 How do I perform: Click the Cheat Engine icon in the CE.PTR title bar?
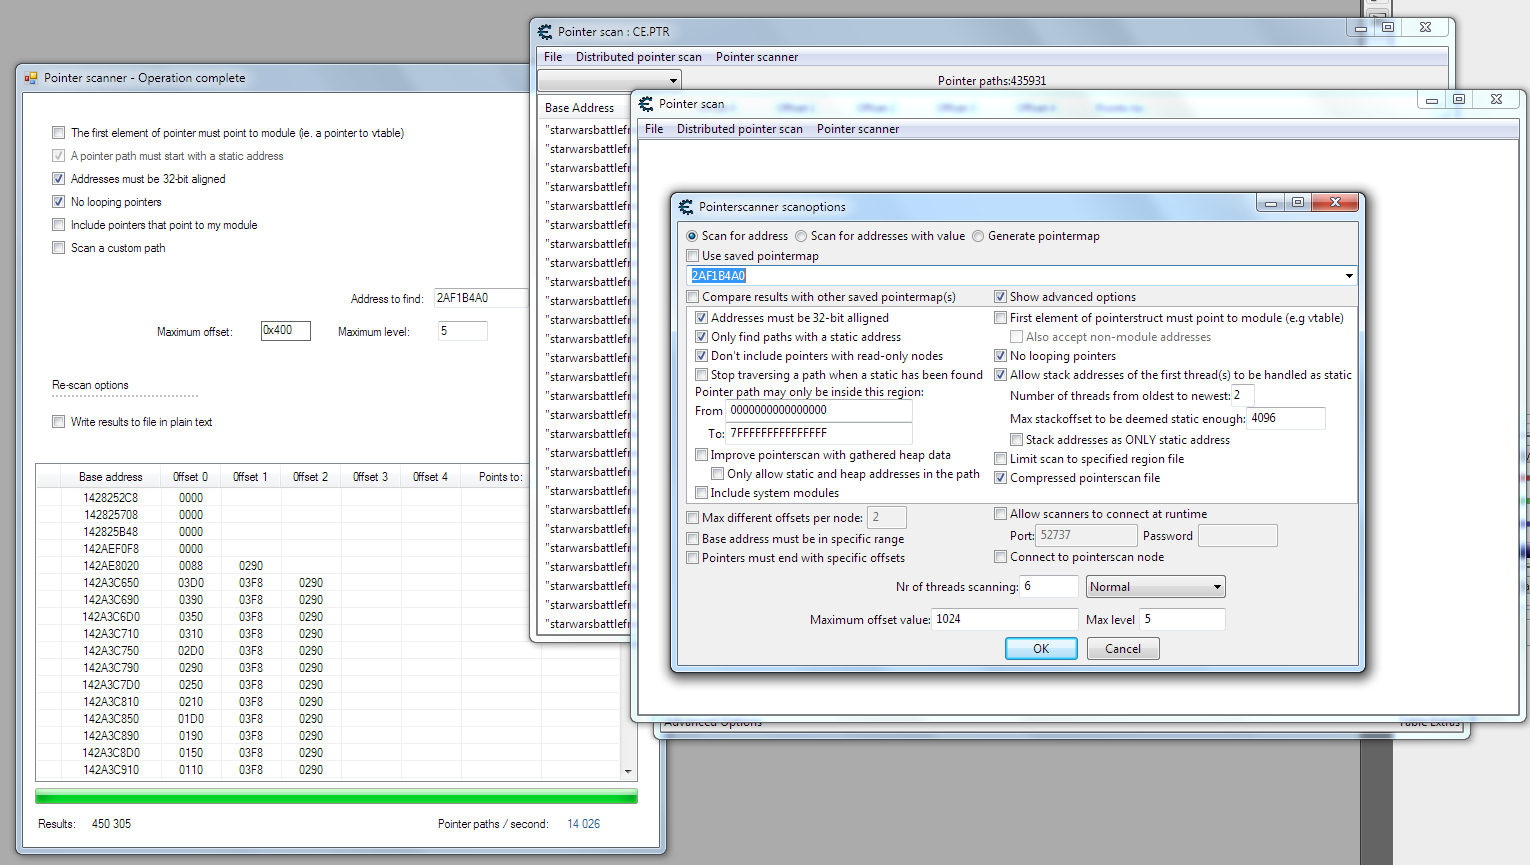(545, 32)
